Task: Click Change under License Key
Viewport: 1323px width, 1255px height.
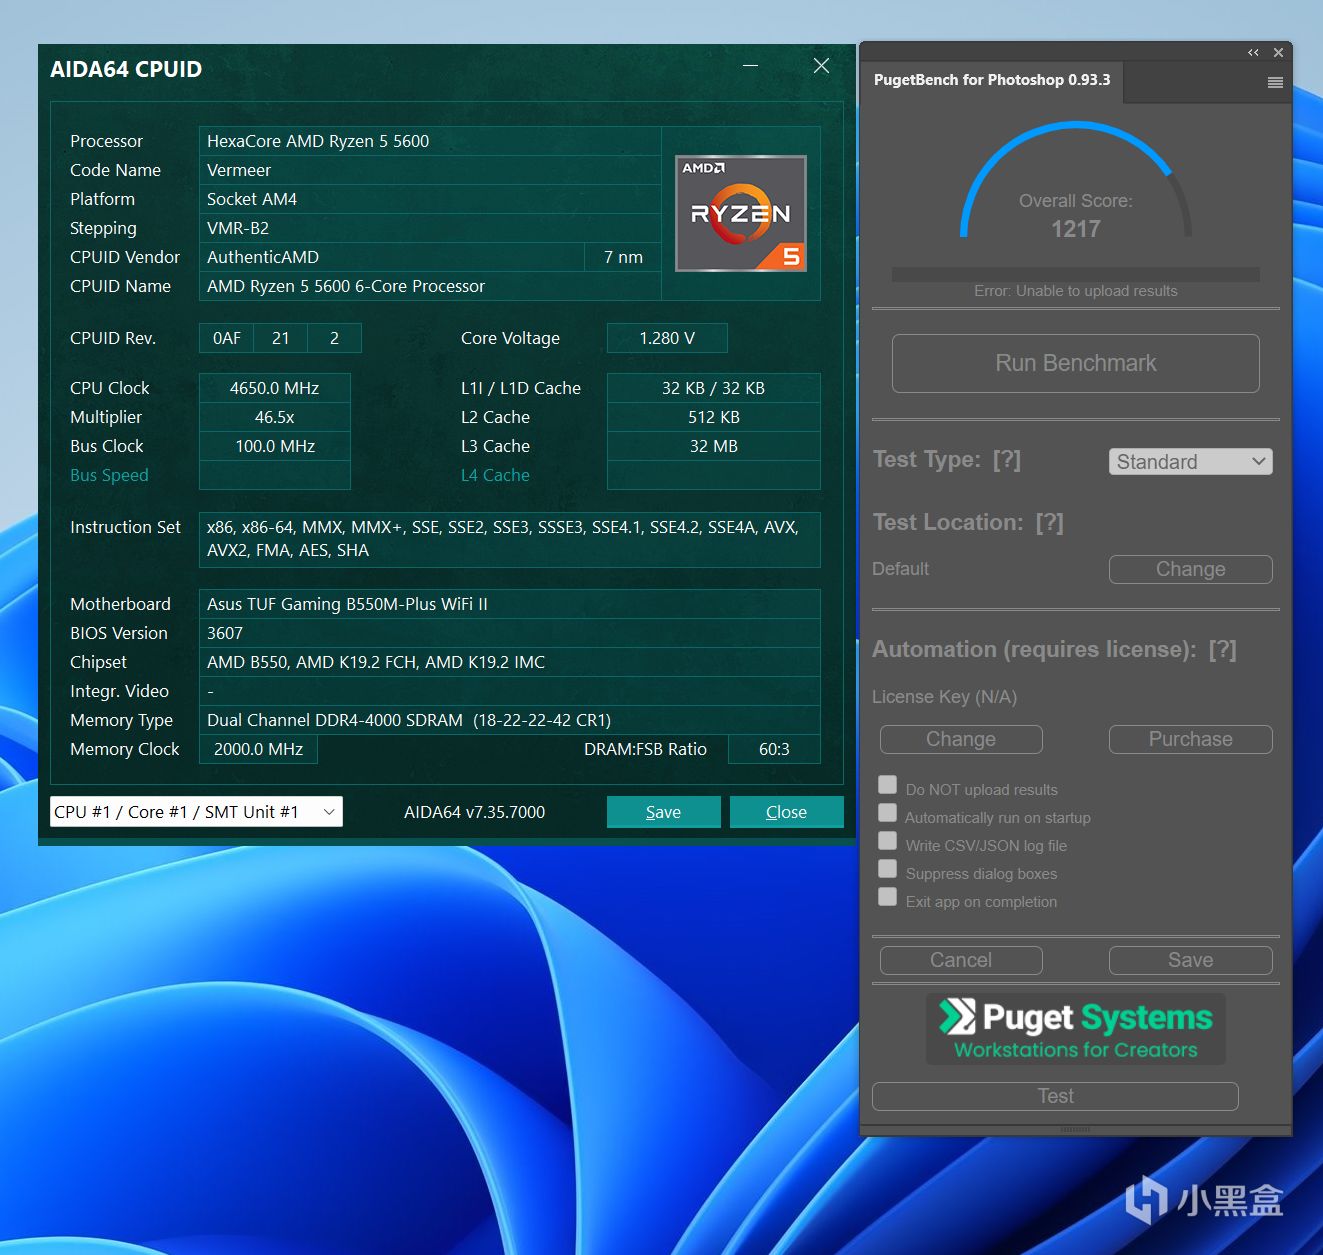Action: (961, 739)
